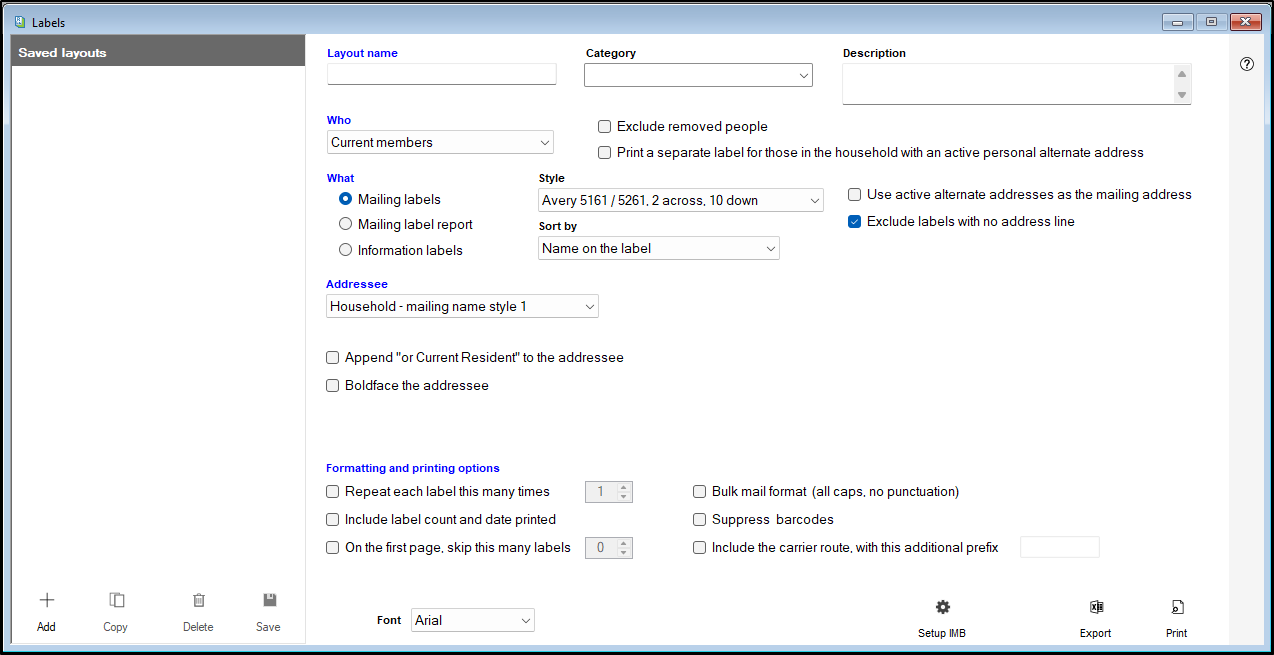
Task: Select Mailing label report radio button
Action: tap(346, 225)
